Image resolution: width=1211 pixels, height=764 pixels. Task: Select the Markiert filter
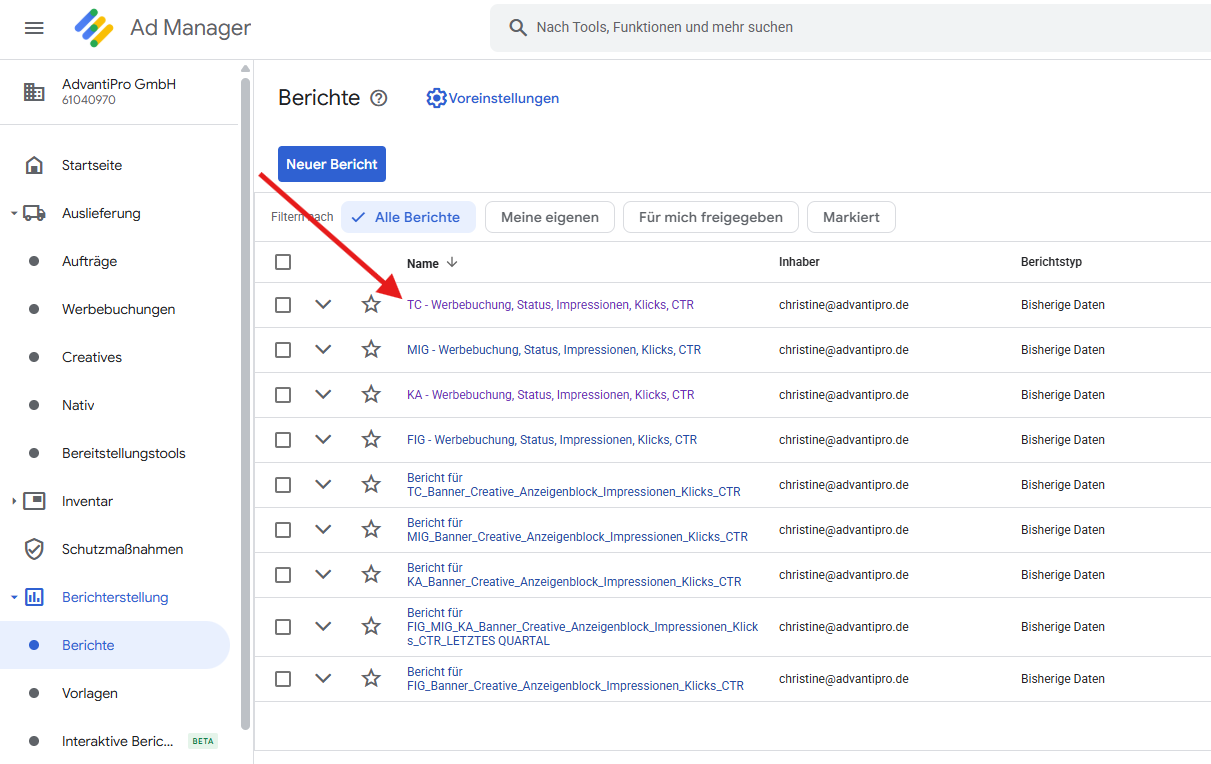click(x=851, y=217)
